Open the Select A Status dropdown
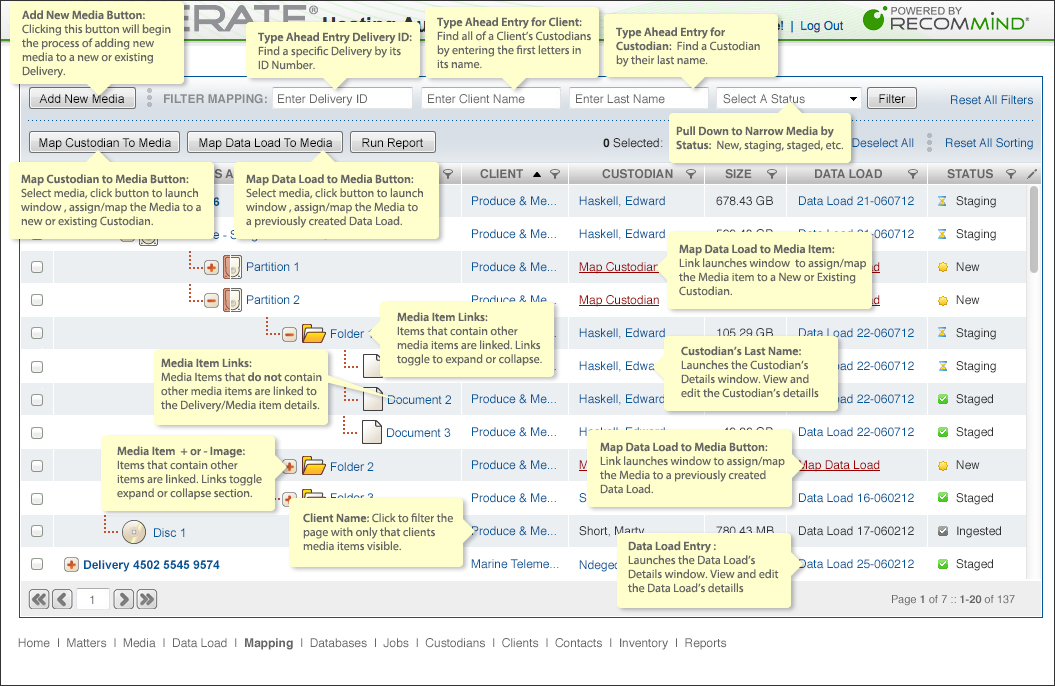The height and width of the screenshot is (686, 1055). (x=789, y=99)
